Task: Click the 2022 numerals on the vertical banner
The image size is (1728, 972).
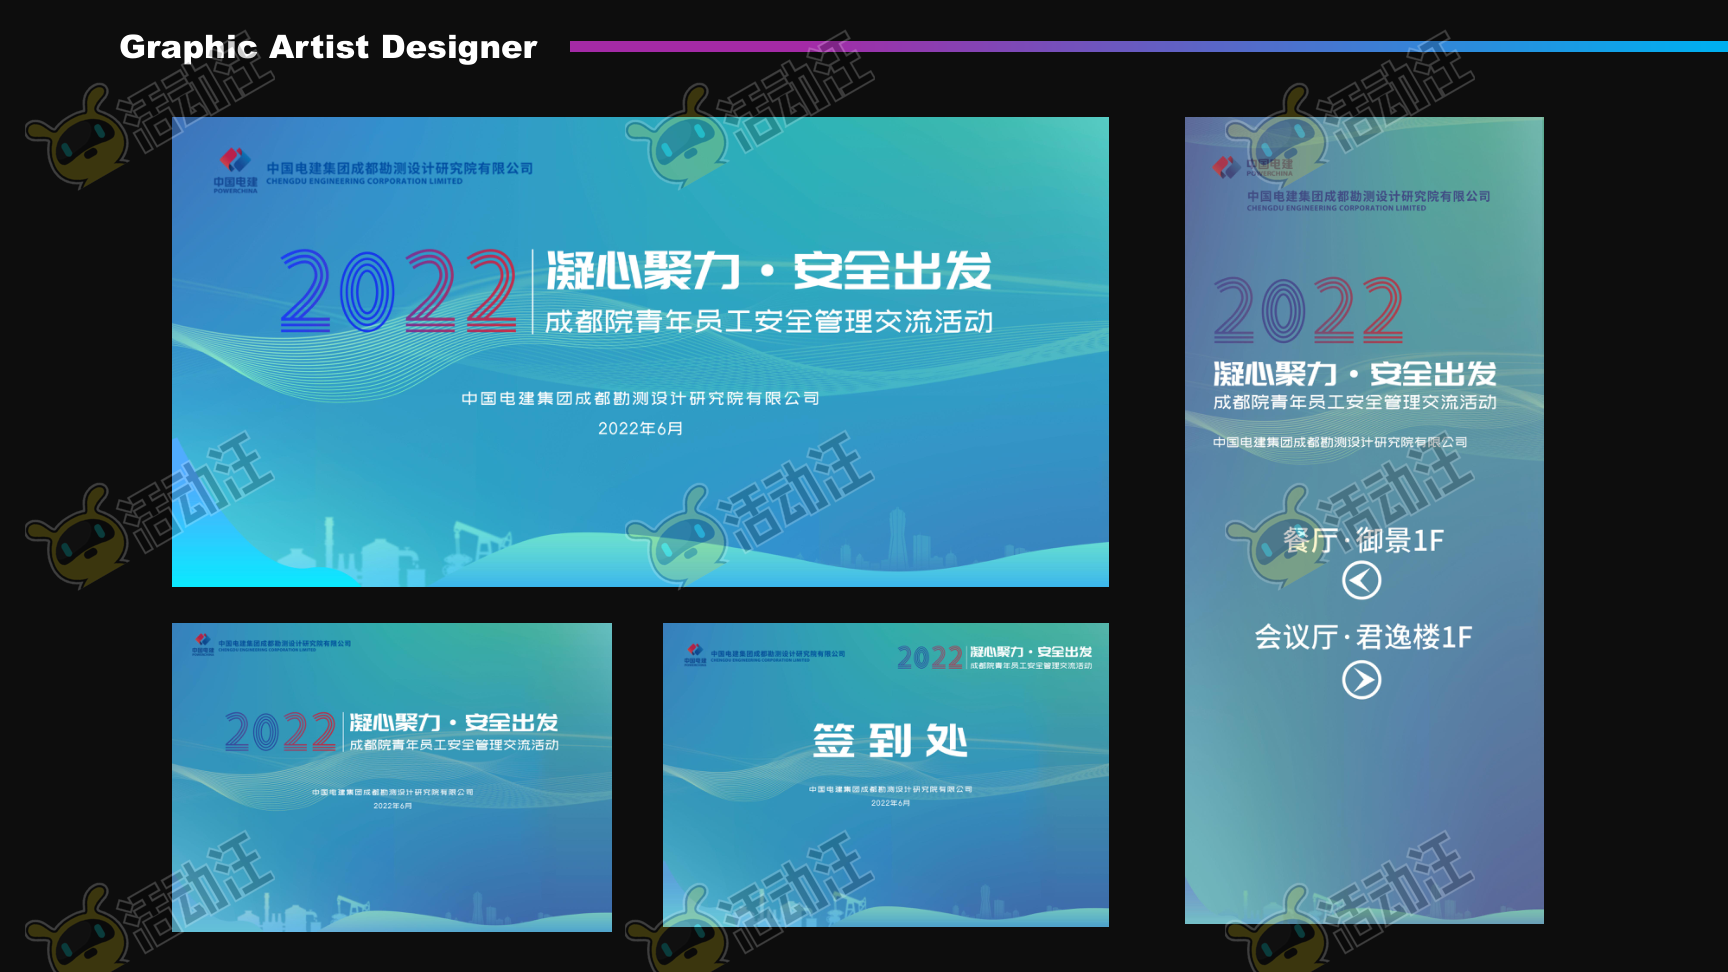Action: (1308, 310)
